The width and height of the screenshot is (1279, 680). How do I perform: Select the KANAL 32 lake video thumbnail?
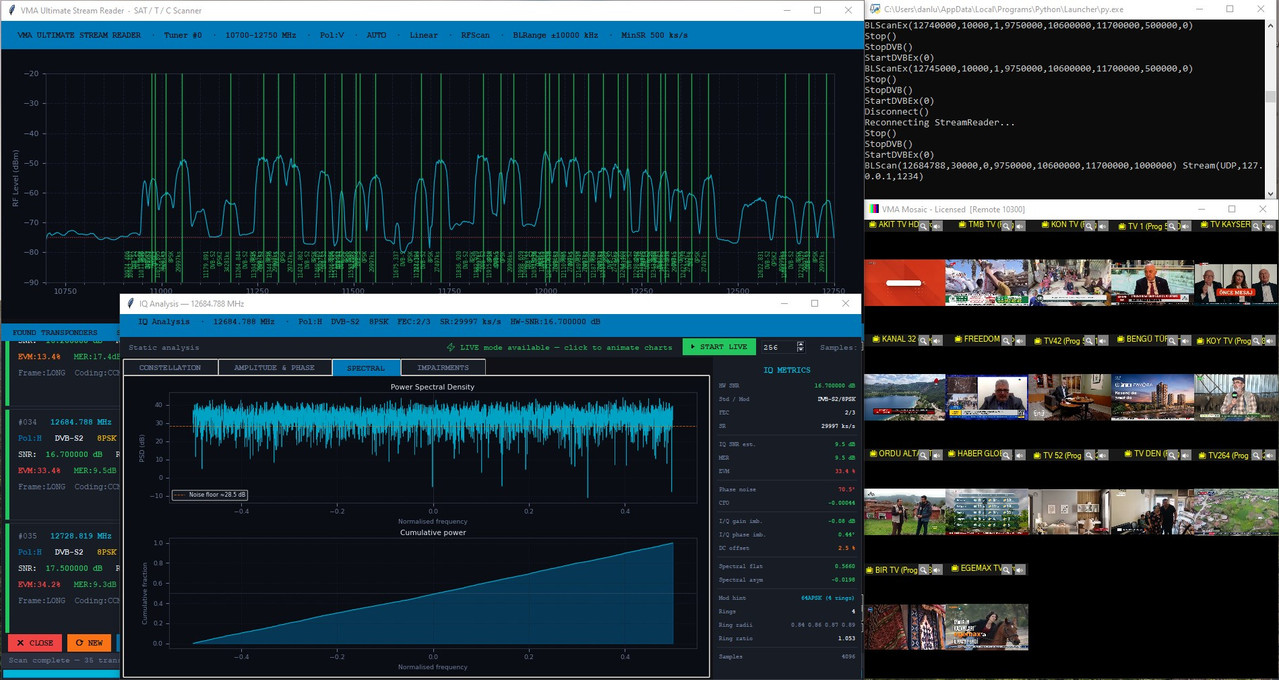[905, 397]
